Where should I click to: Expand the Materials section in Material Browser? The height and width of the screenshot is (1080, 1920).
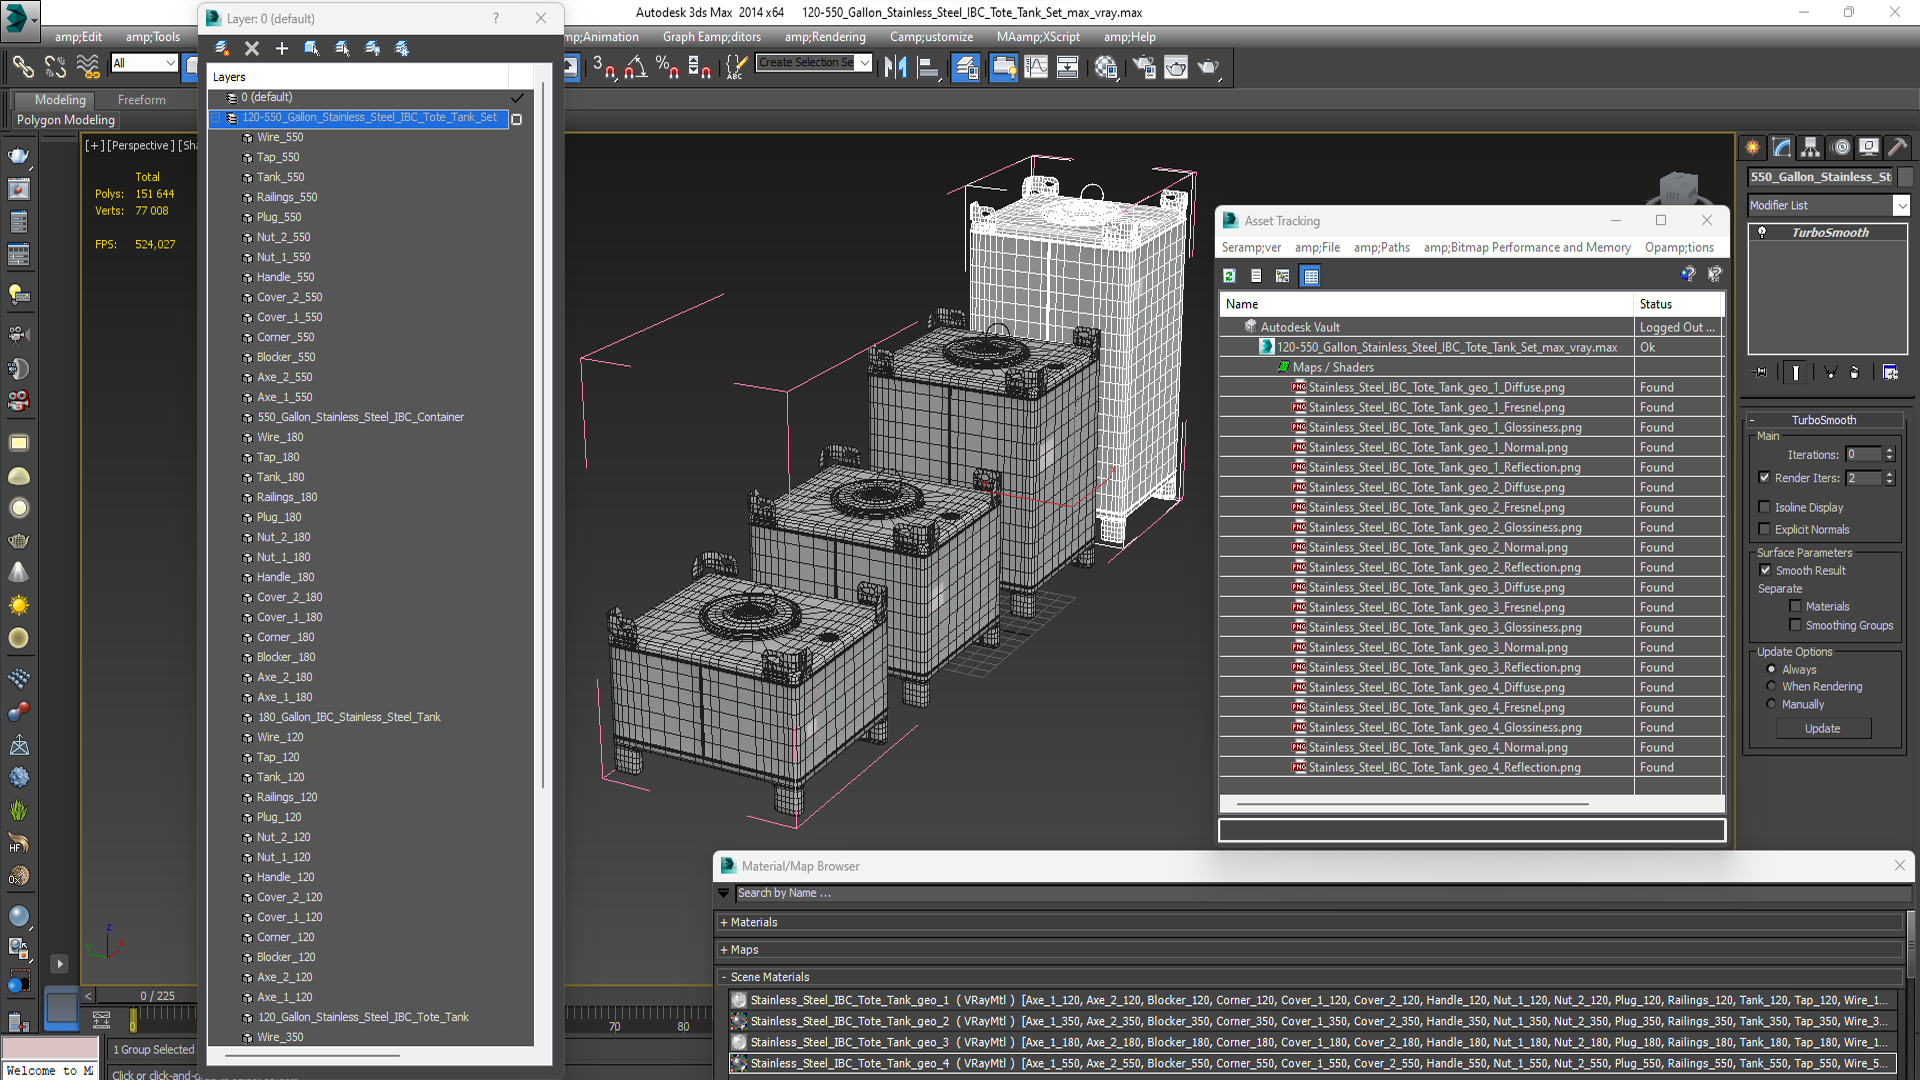724,922
